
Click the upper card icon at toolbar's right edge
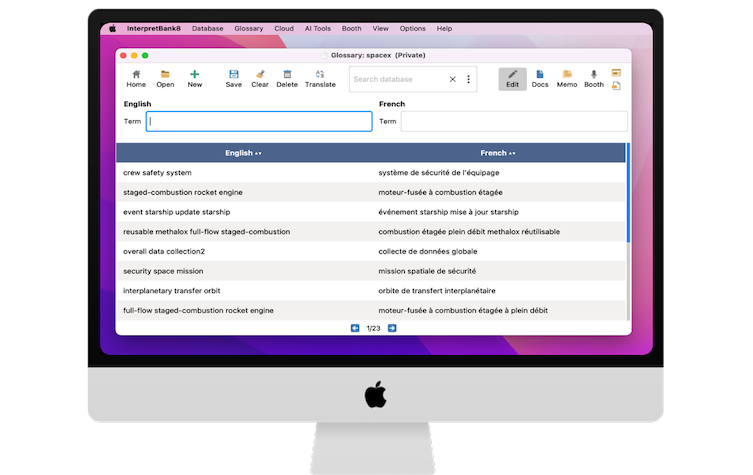point(616,73)
